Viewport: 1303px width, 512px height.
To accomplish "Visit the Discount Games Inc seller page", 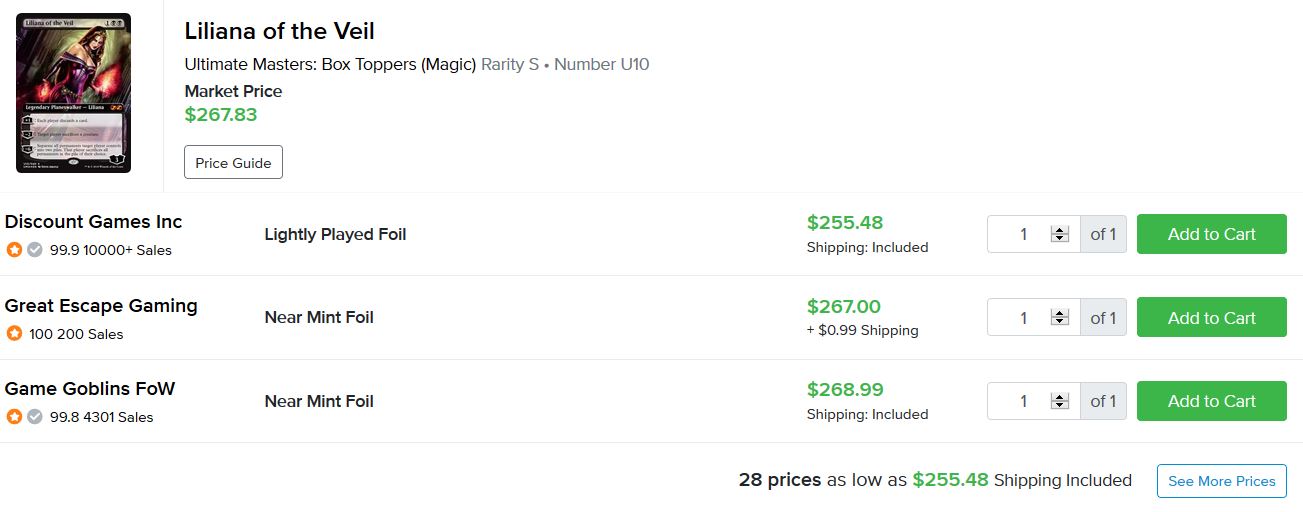I will coord(94,222).
